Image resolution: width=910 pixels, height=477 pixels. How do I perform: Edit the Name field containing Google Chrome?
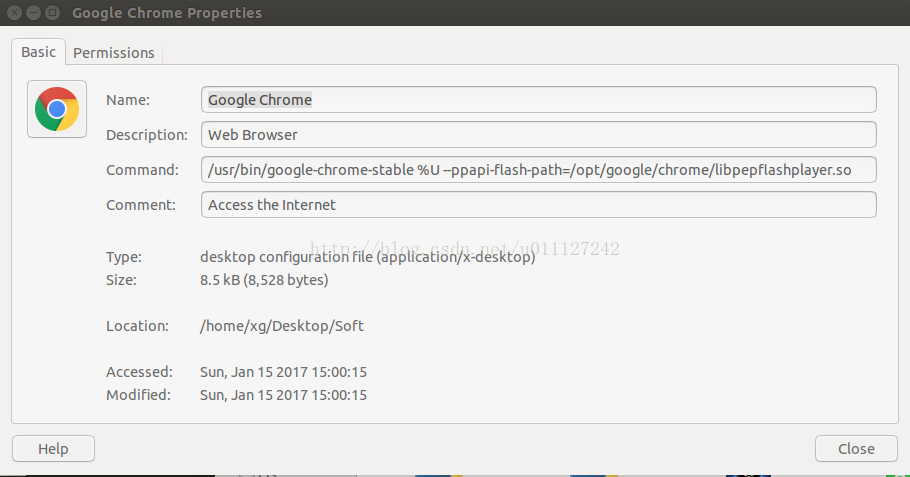[x=539, y=100]
